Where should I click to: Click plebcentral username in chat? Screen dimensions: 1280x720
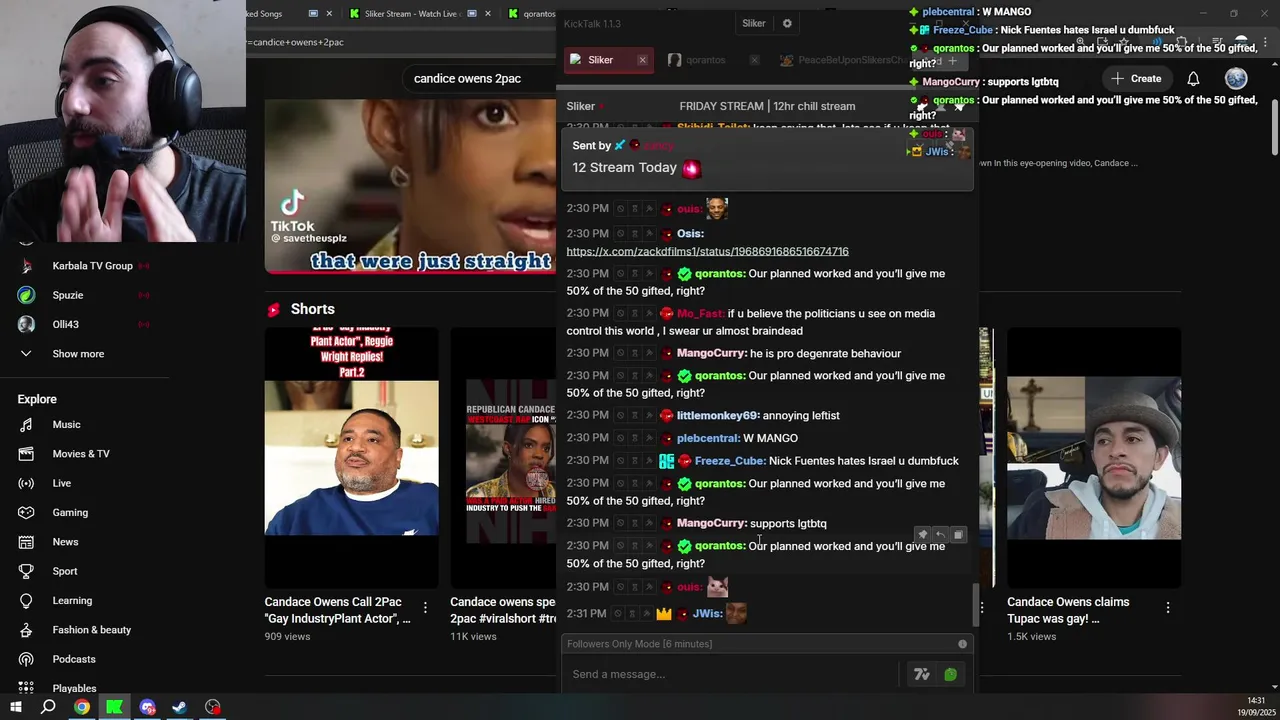point(709,438)
